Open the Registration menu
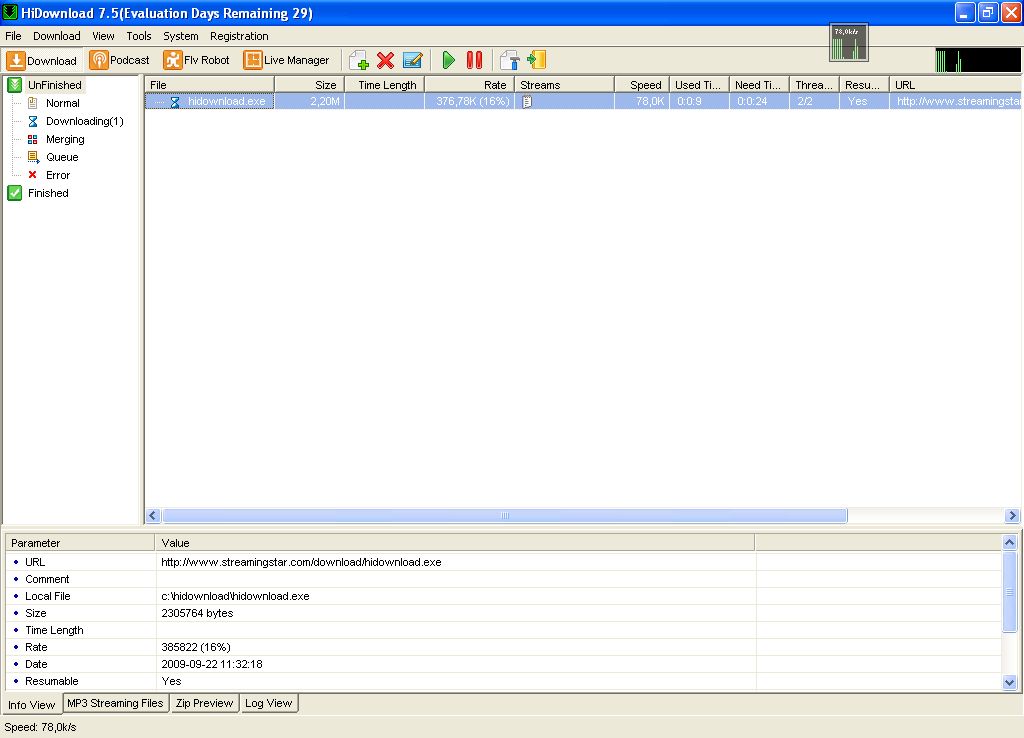 pyautogui.click(x=239, y=36)
